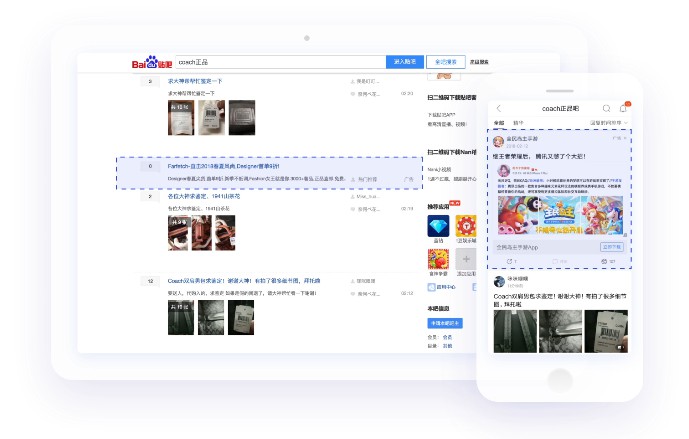Viewport: 689px width, 439px height.
Task: Tap the search magnifier in the mobile header
Action: tap(606, 108)
